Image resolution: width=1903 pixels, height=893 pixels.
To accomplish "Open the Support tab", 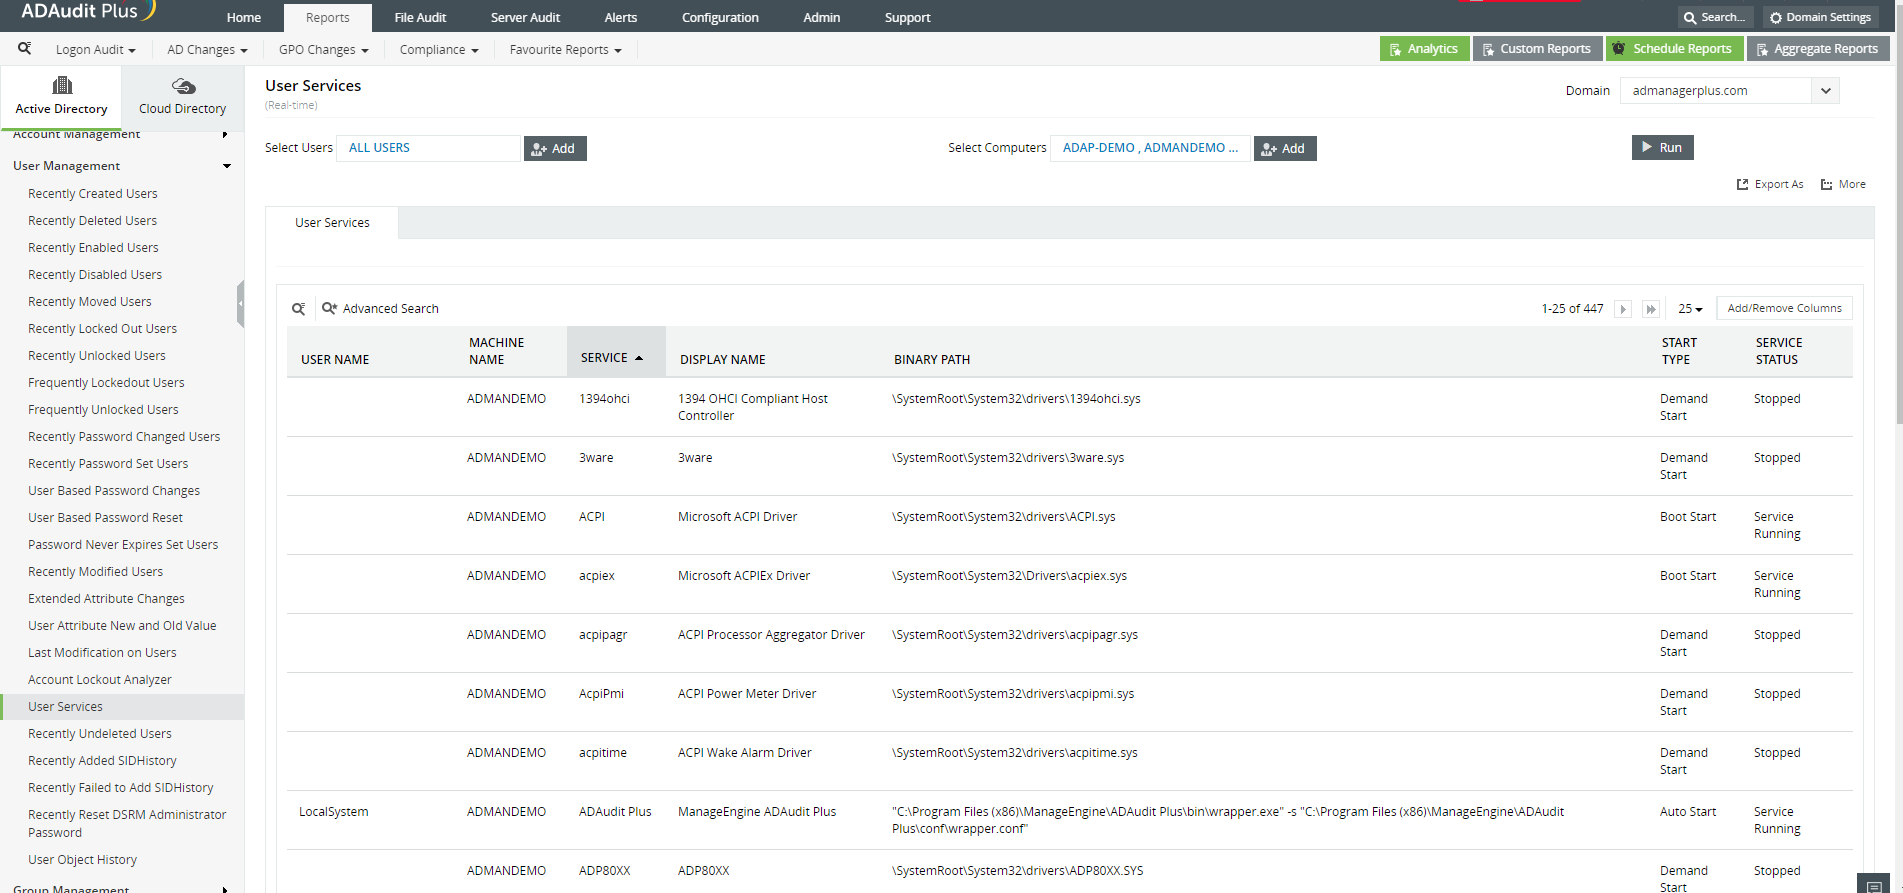I will coord(907,18).
